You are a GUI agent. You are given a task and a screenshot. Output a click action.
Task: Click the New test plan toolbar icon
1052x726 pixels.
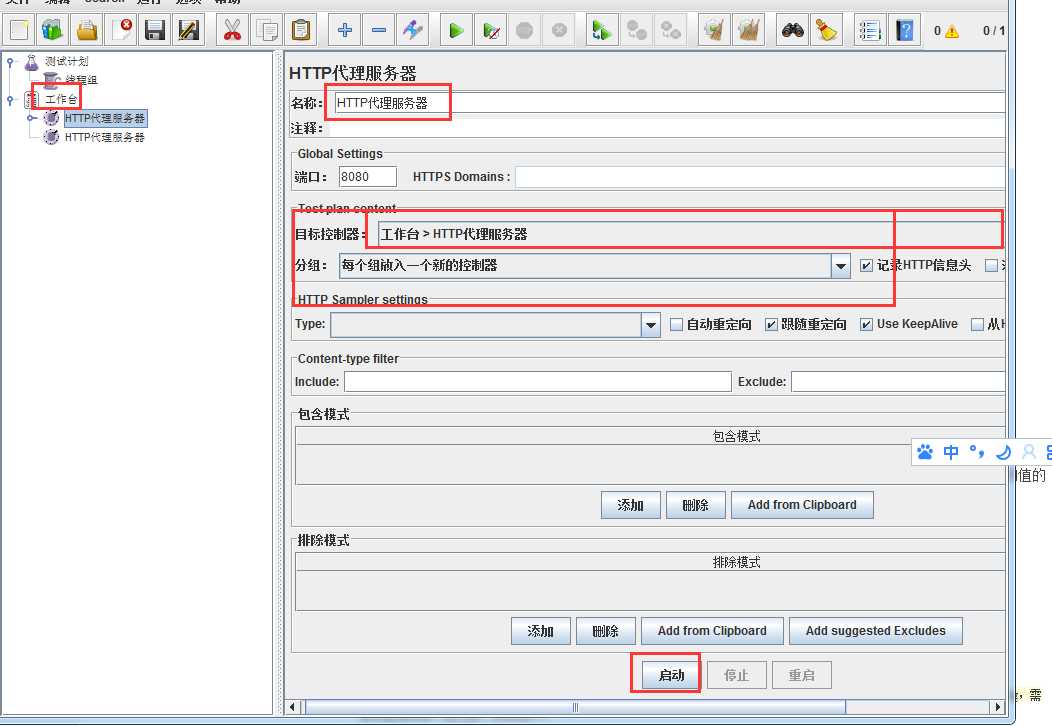[x=19, y=30]
